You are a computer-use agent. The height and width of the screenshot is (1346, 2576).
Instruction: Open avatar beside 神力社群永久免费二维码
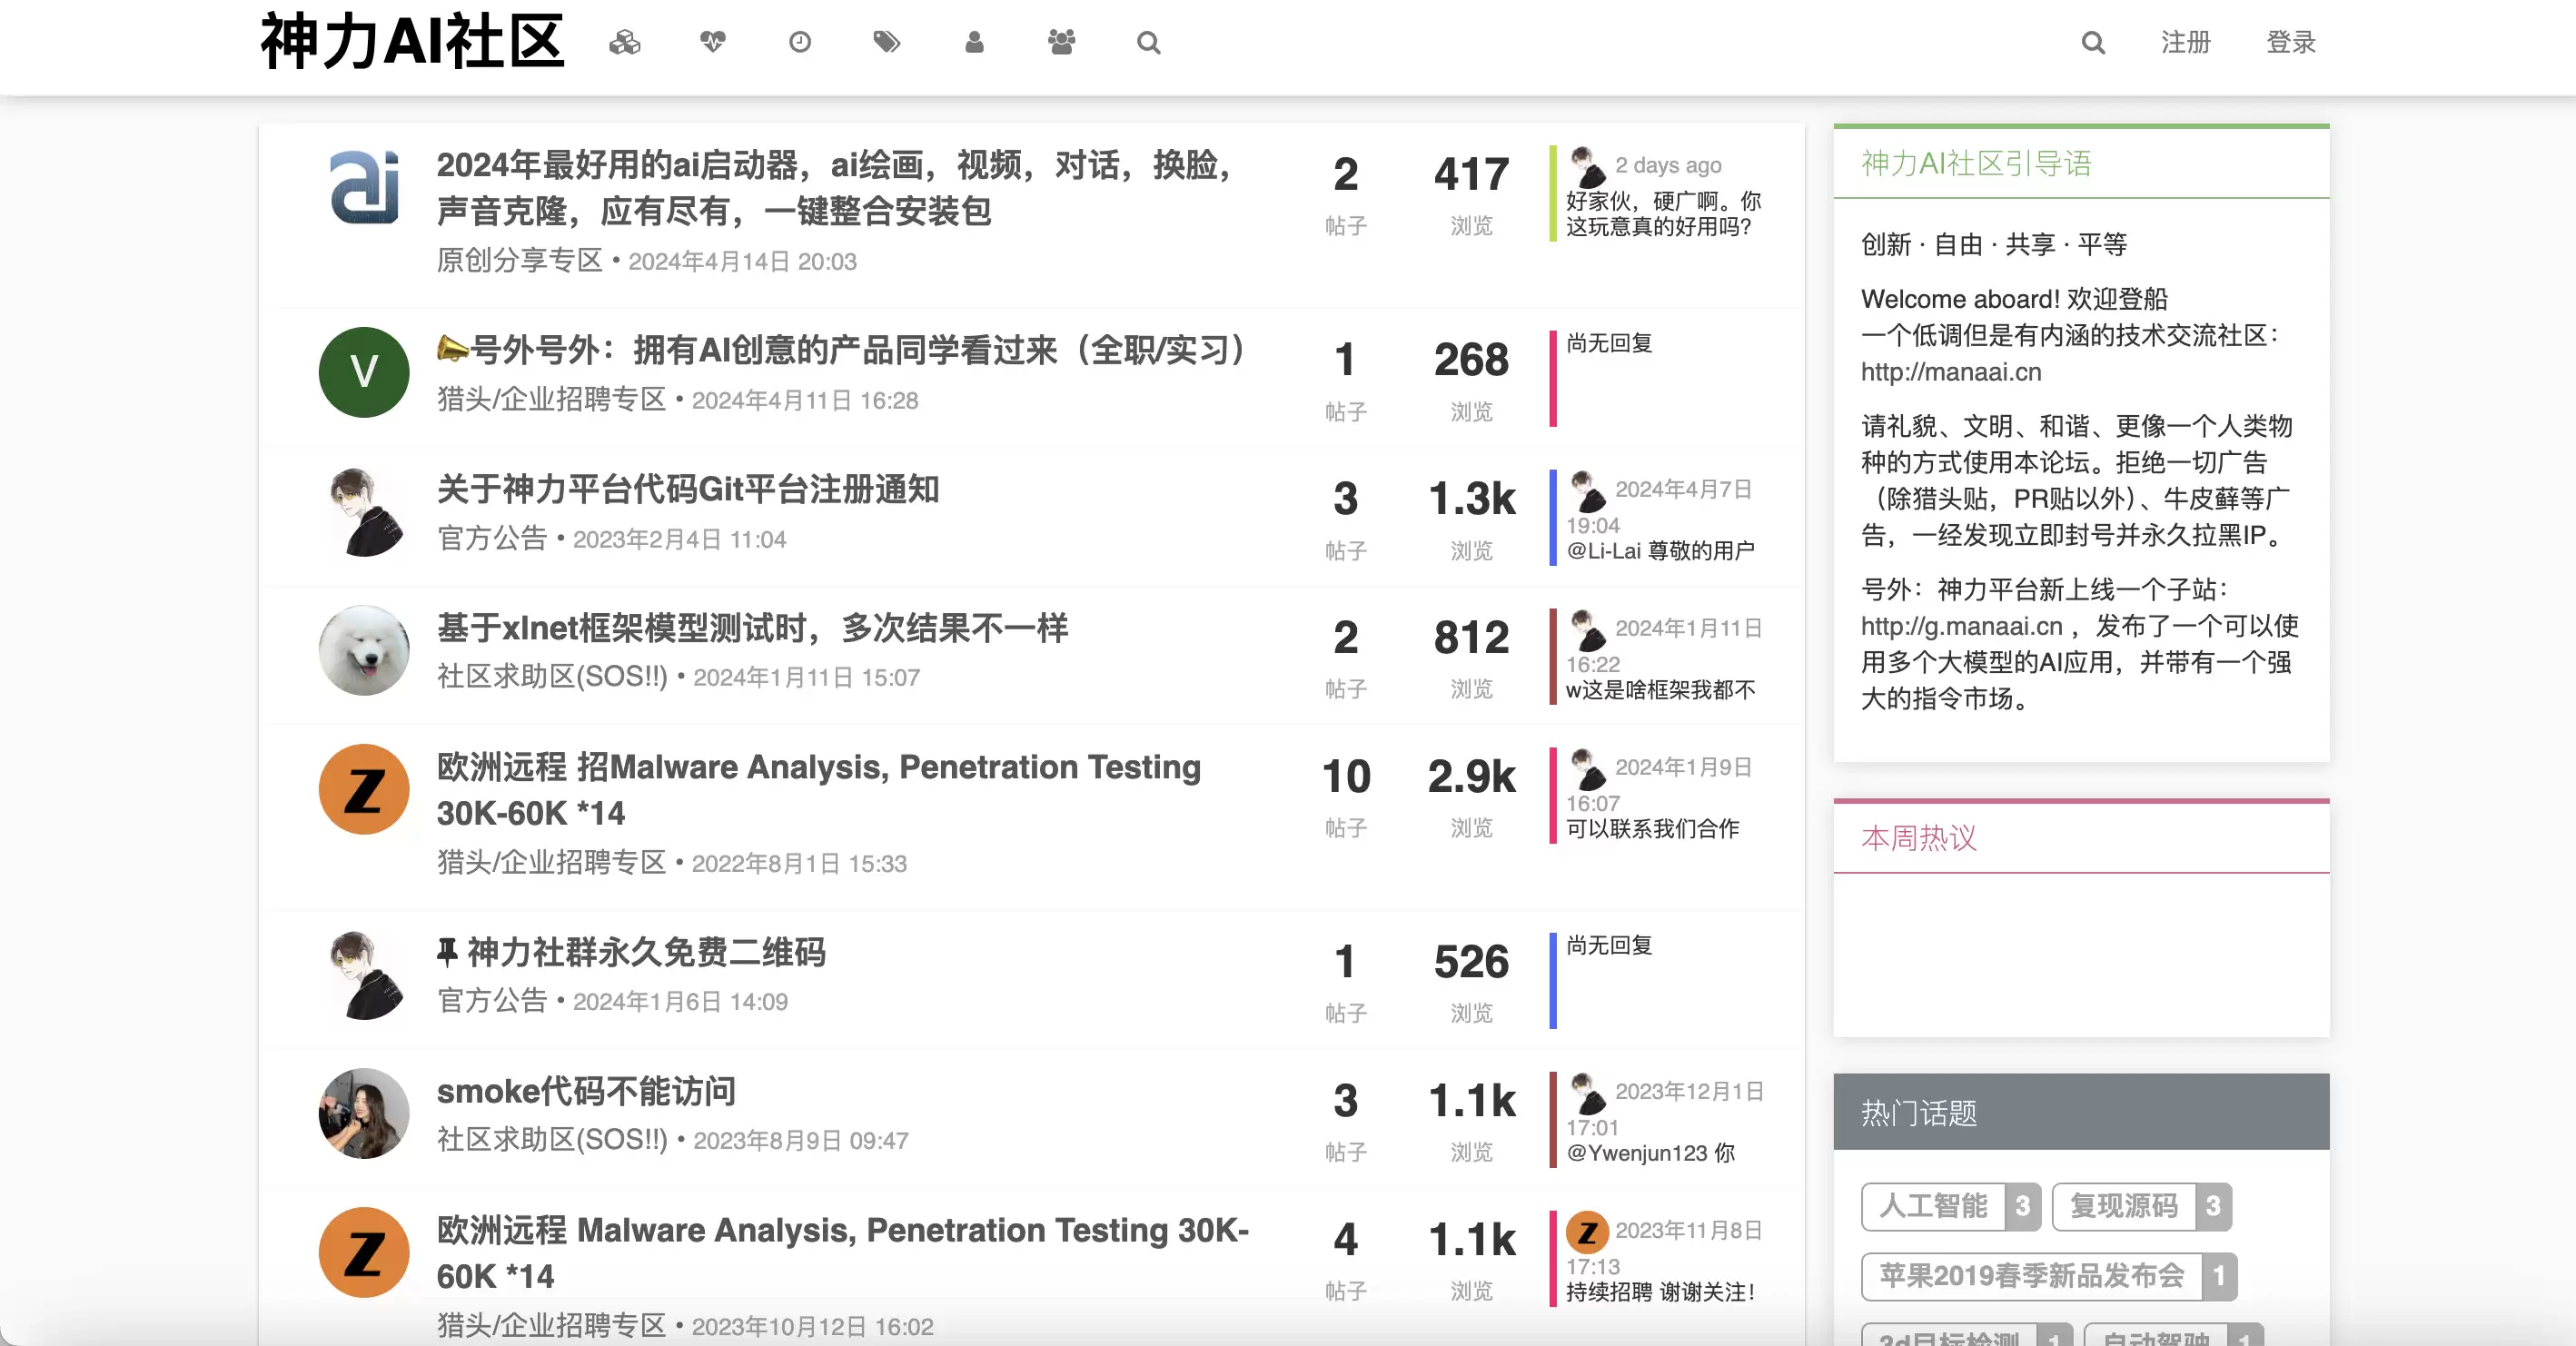click(364, 974)
